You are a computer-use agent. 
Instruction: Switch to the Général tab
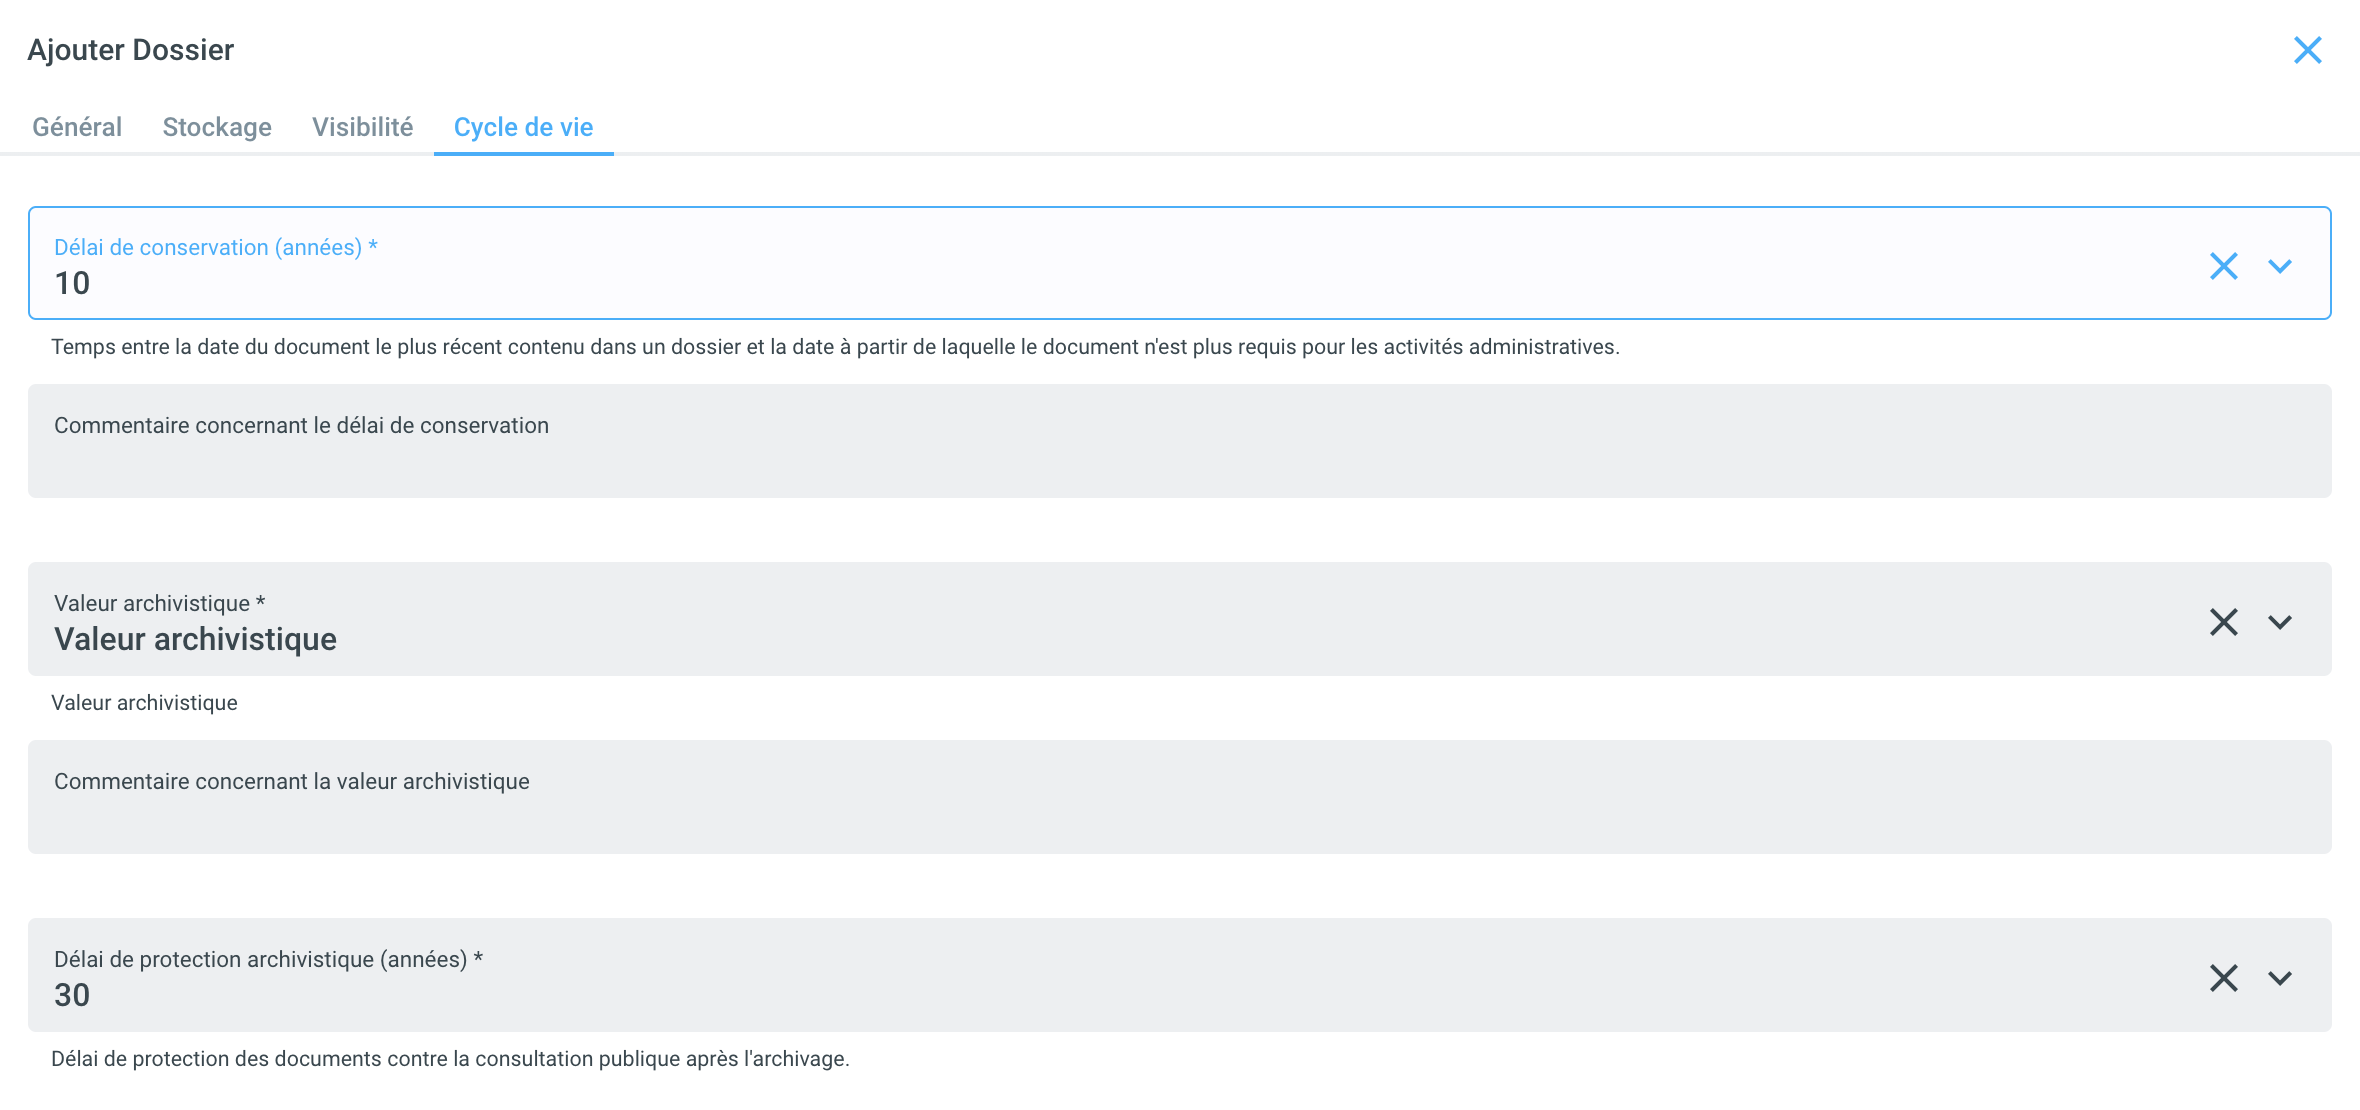[x=77, y=127]
